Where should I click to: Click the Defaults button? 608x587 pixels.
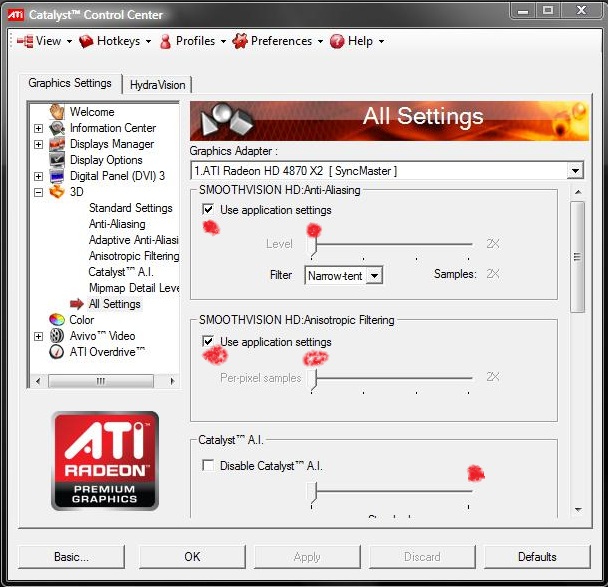click(537, 557)
